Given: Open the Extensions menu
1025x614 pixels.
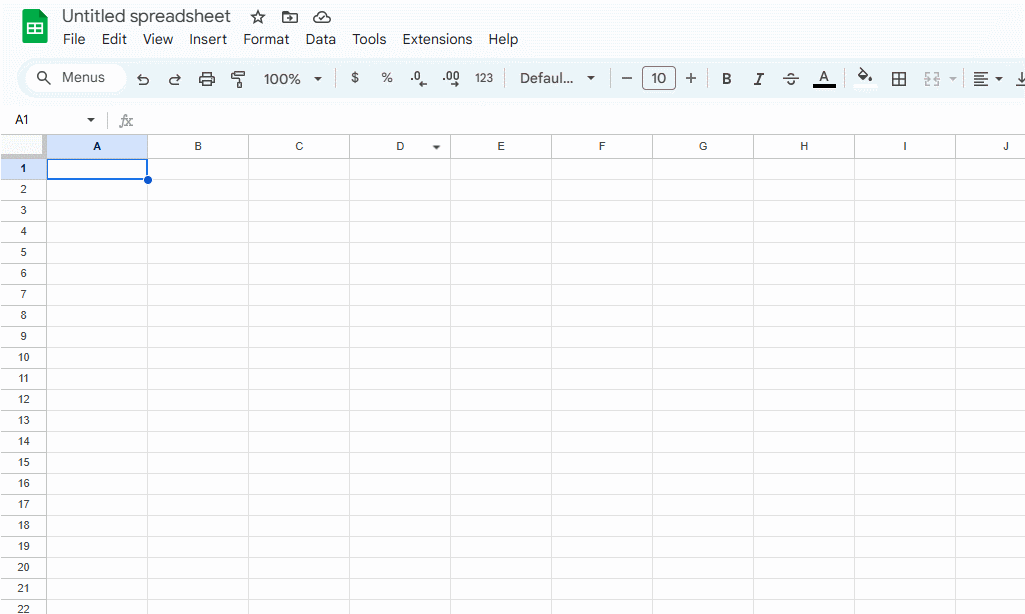Looking at the screenshot, I should point(437,40).
